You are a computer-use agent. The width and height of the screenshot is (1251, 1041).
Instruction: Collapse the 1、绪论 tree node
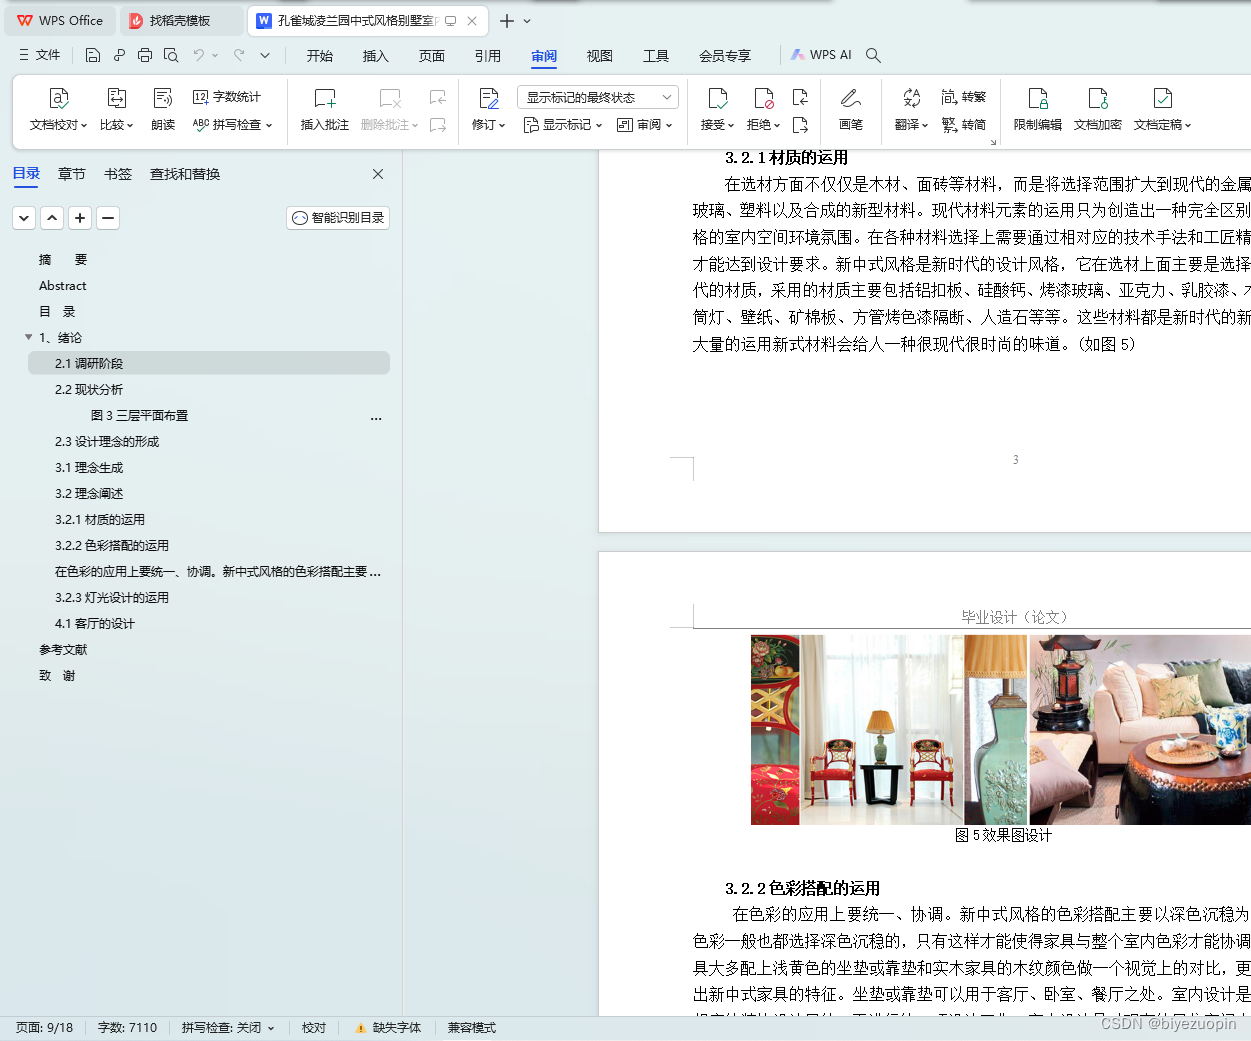click(29, 337)
